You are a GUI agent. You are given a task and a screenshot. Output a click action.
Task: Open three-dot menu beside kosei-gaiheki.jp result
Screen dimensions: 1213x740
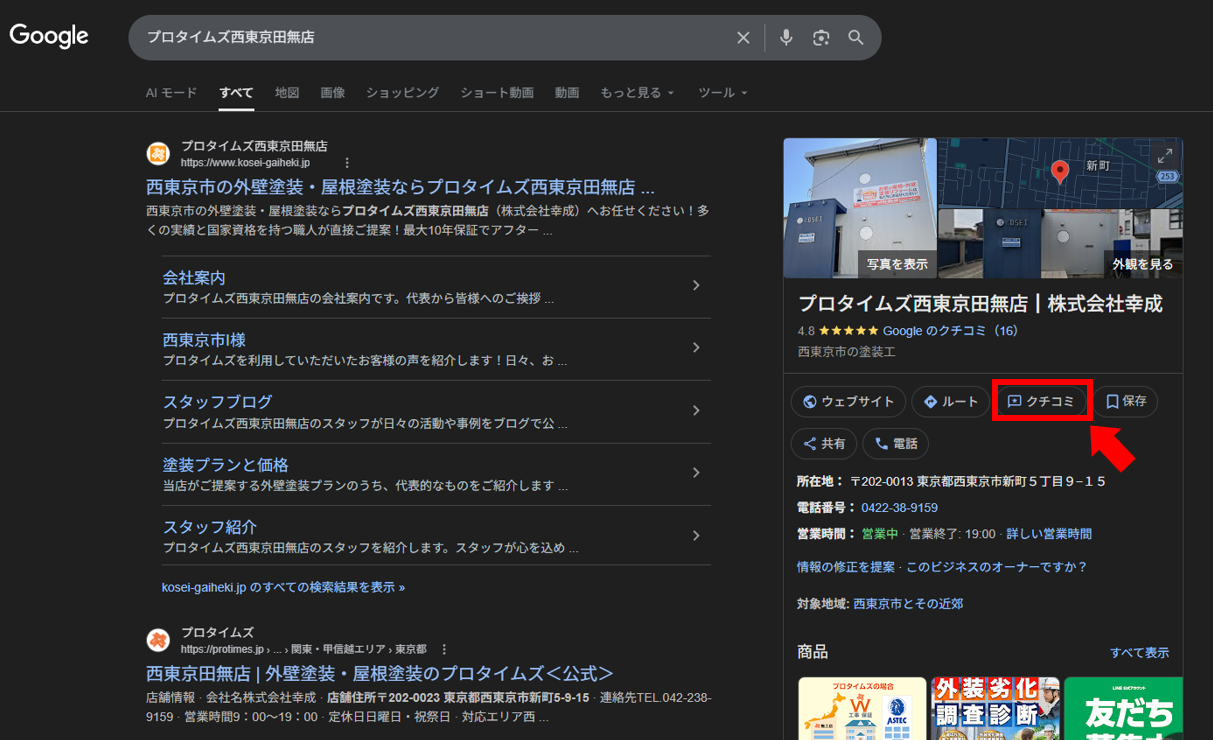point(347,162)
